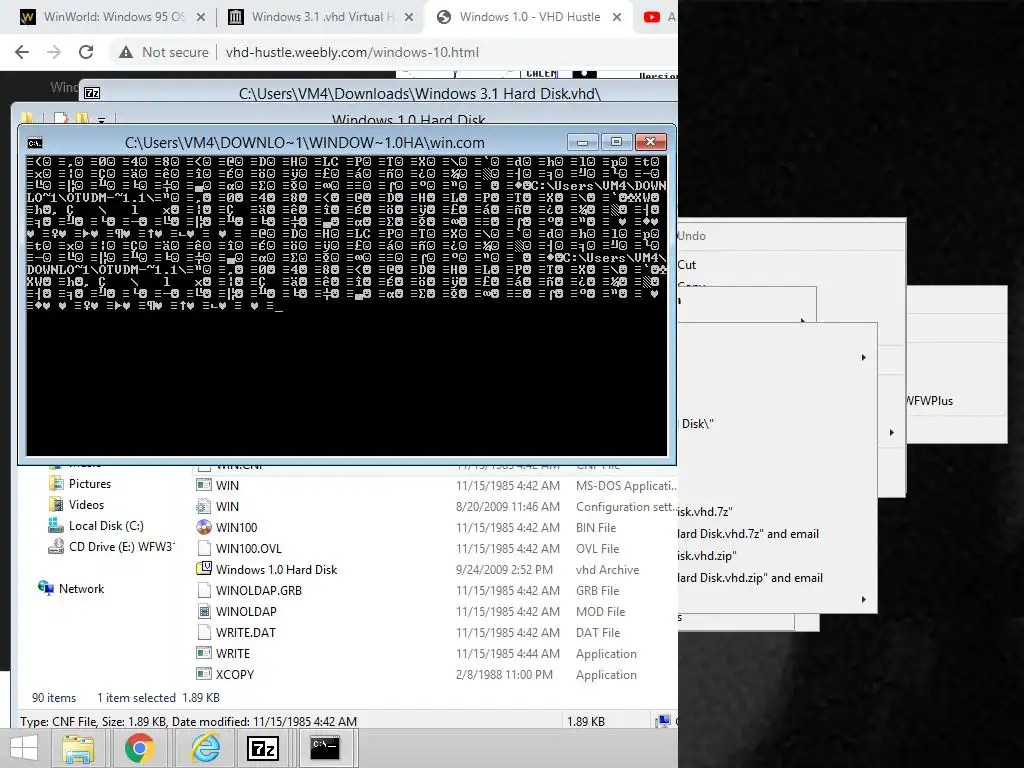Open CD Drive (E:) WFW3 in sidebar
1024x768 pixels.
pyautogui.click(x=121, y=547)
